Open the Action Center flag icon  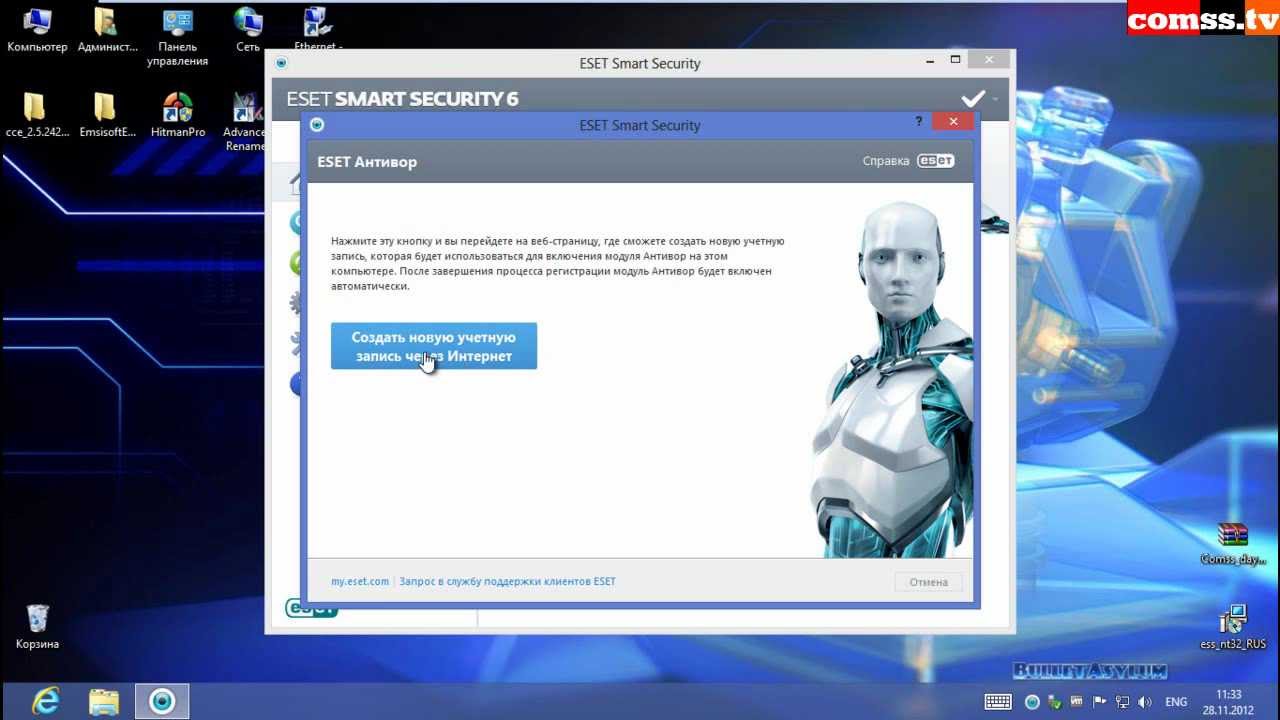pos(1100,702)
